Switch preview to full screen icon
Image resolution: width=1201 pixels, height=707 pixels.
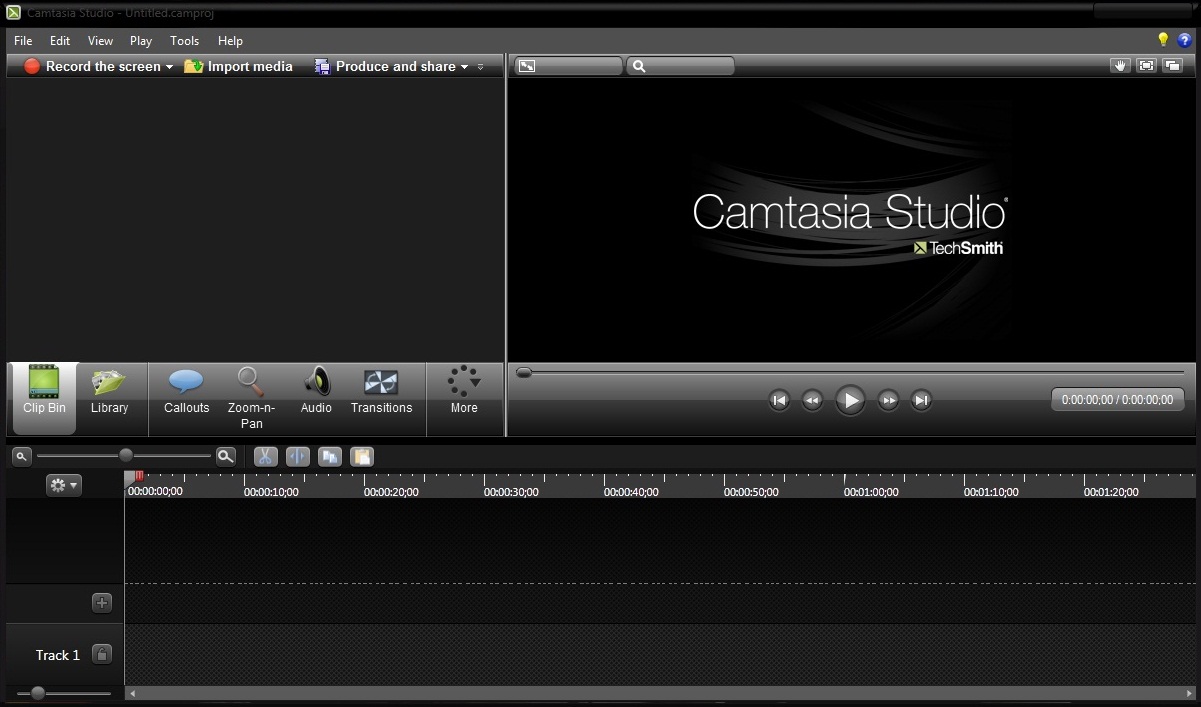1146,66
